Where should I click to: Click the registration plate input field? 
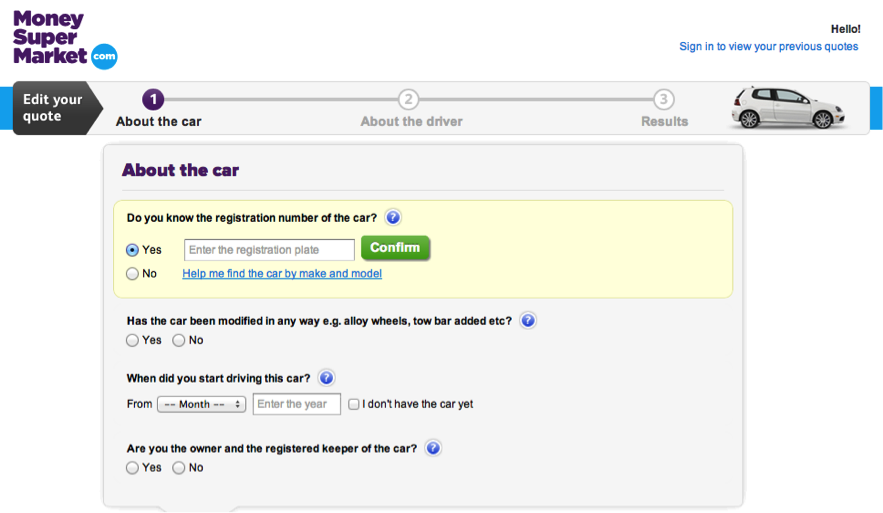269,250
